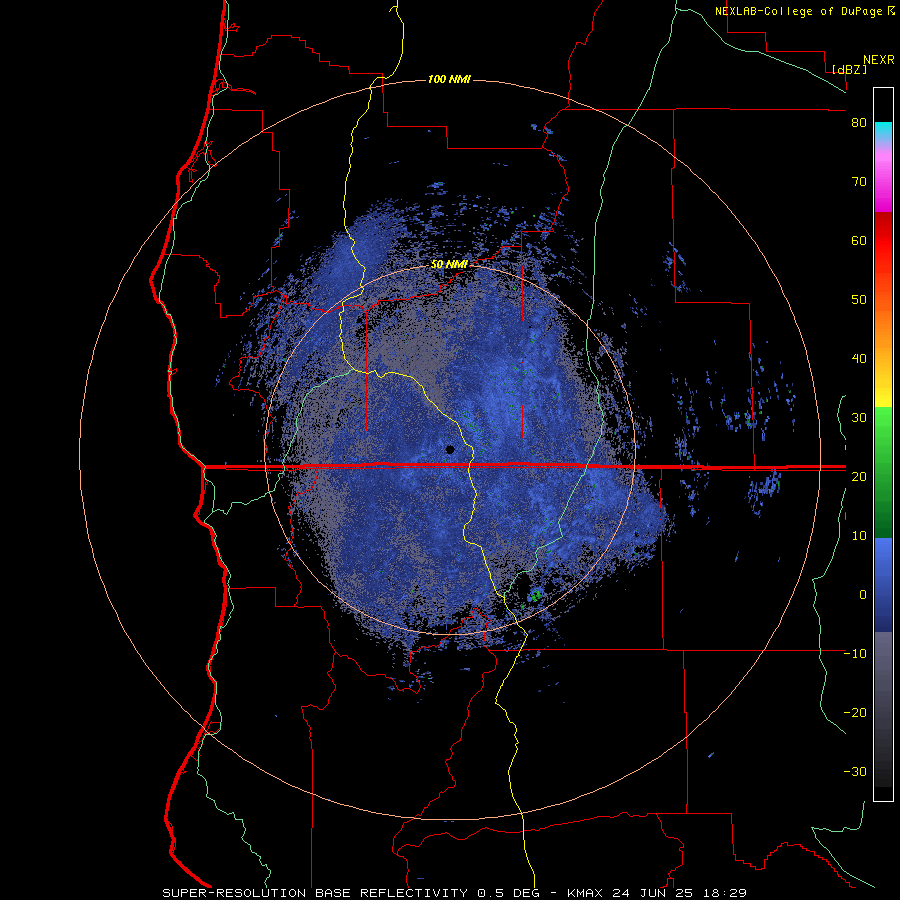Click the red segment of the color bar
900x900 pixels.
[883, 242]
